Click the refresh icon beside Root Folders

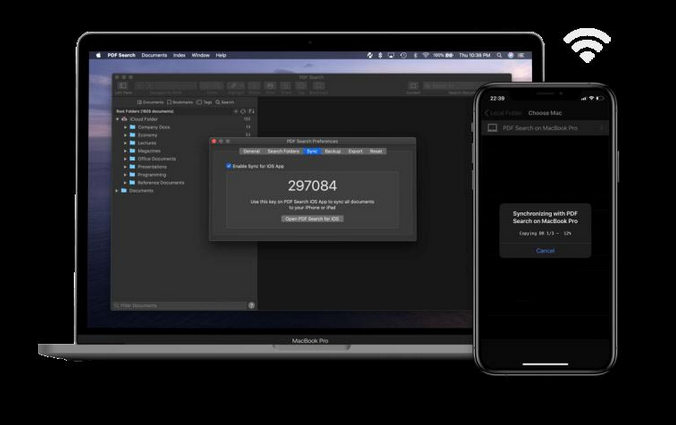(x=243, y=111)
